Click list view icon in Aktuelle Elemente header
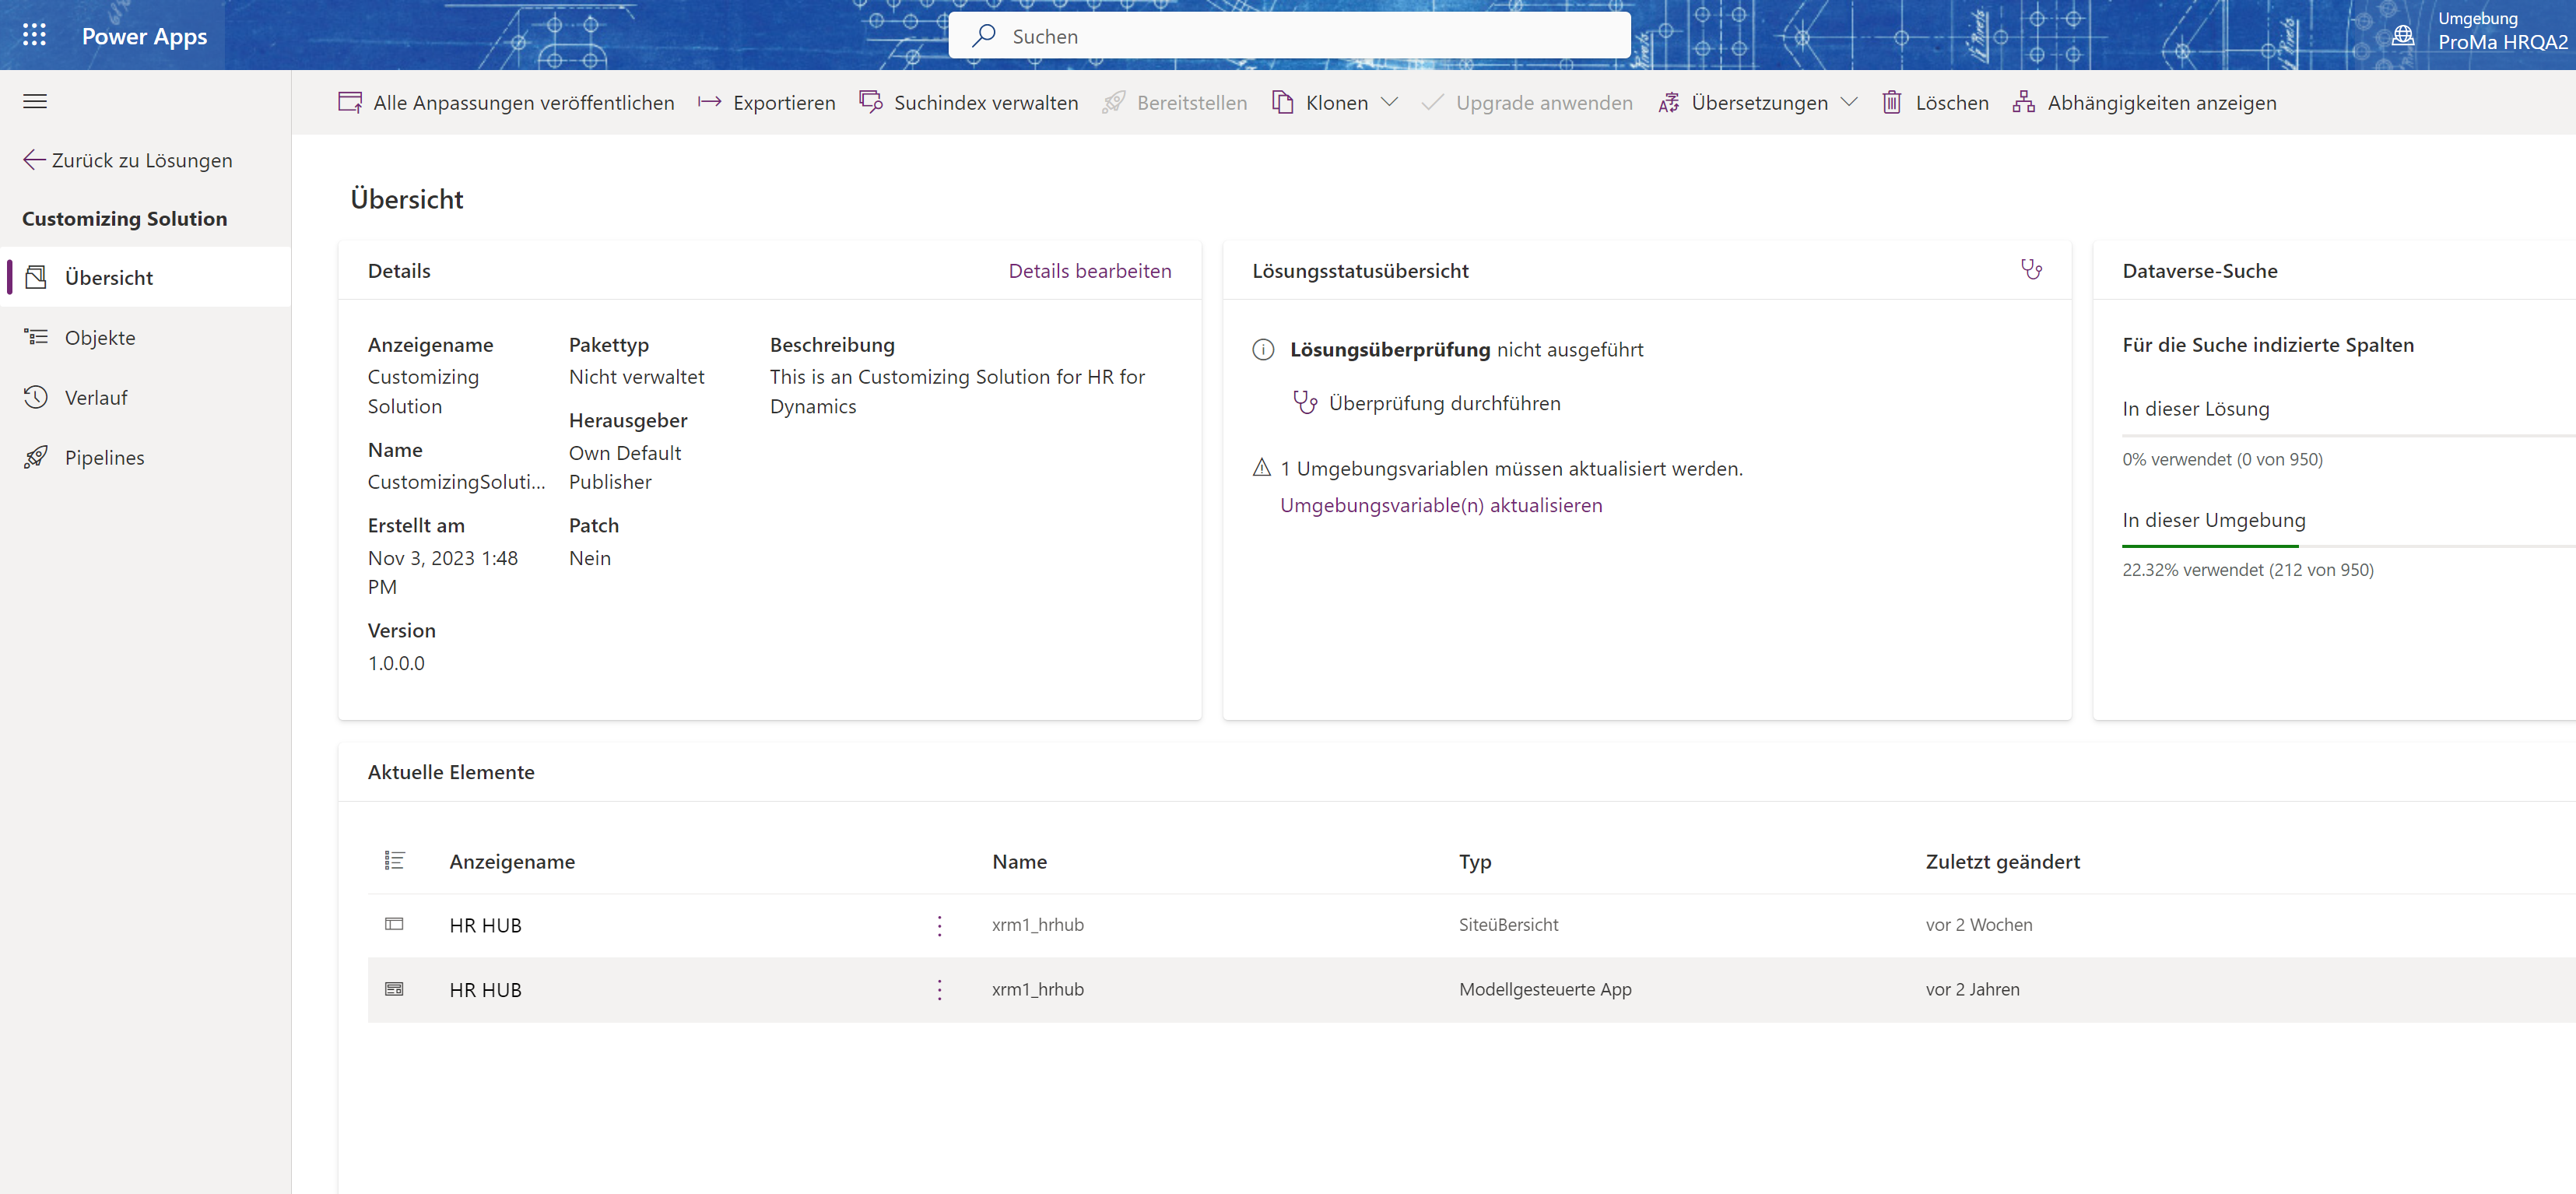The height and width of the screenshot is (1194, 2576). coord(394,860)
